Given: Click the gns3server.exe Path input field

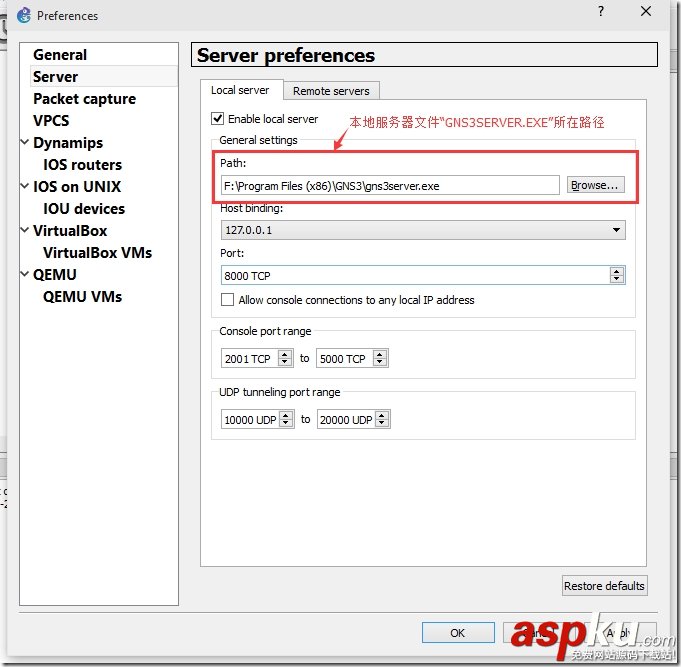Looking at the screenshot, I should click(x=390, y=185).
